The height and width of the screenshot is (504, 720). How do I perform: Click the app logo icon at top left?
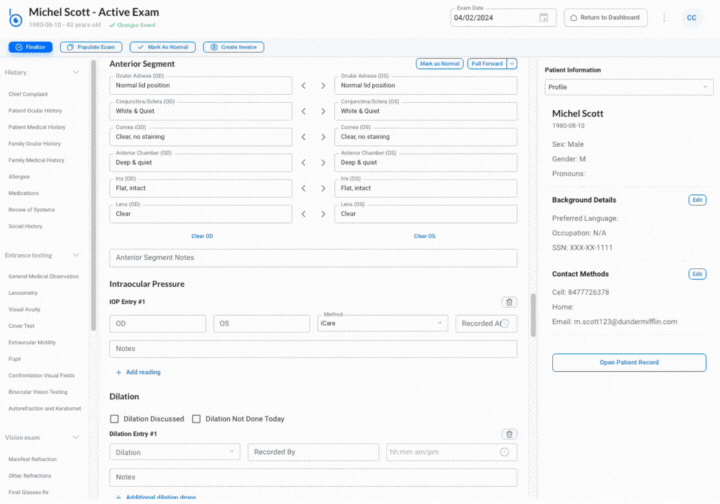click(x=15, y=18)
